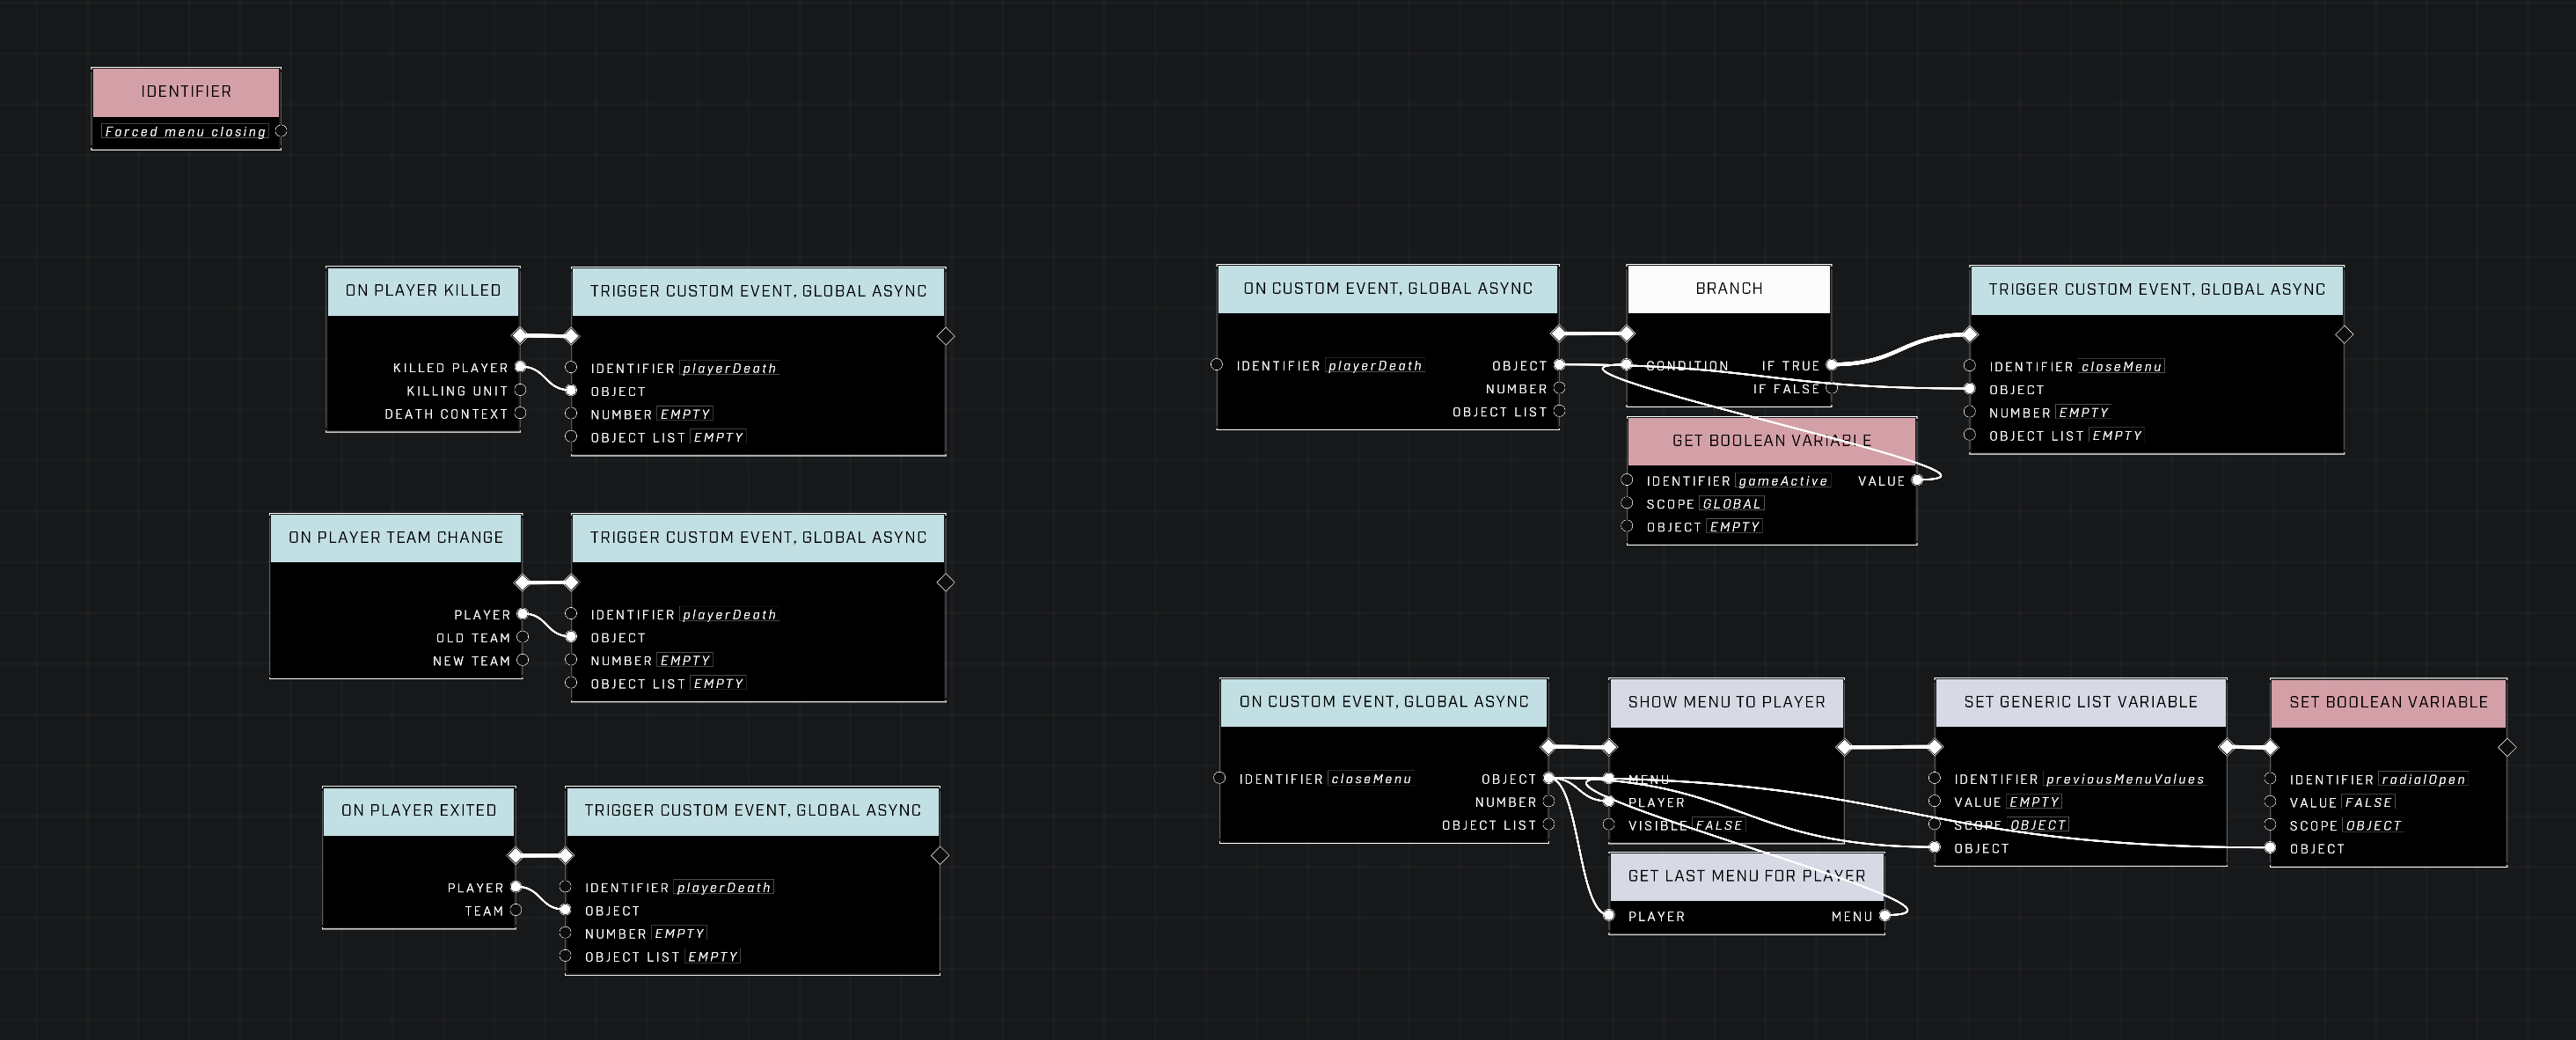Click Set Boolean Variable's execution output diamond
The image size is (2576, 1040).
(2506, 747)
